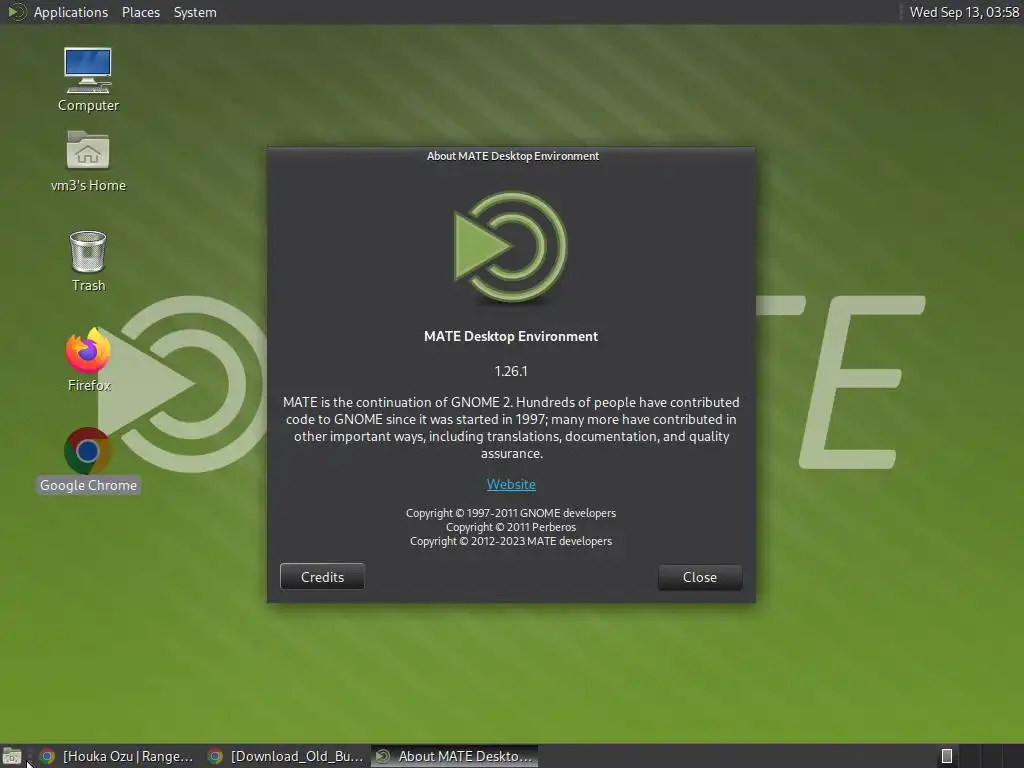This screenshot has width=1024, height=768.
Task: Open the Applications menu
Action: pos(71,12)
